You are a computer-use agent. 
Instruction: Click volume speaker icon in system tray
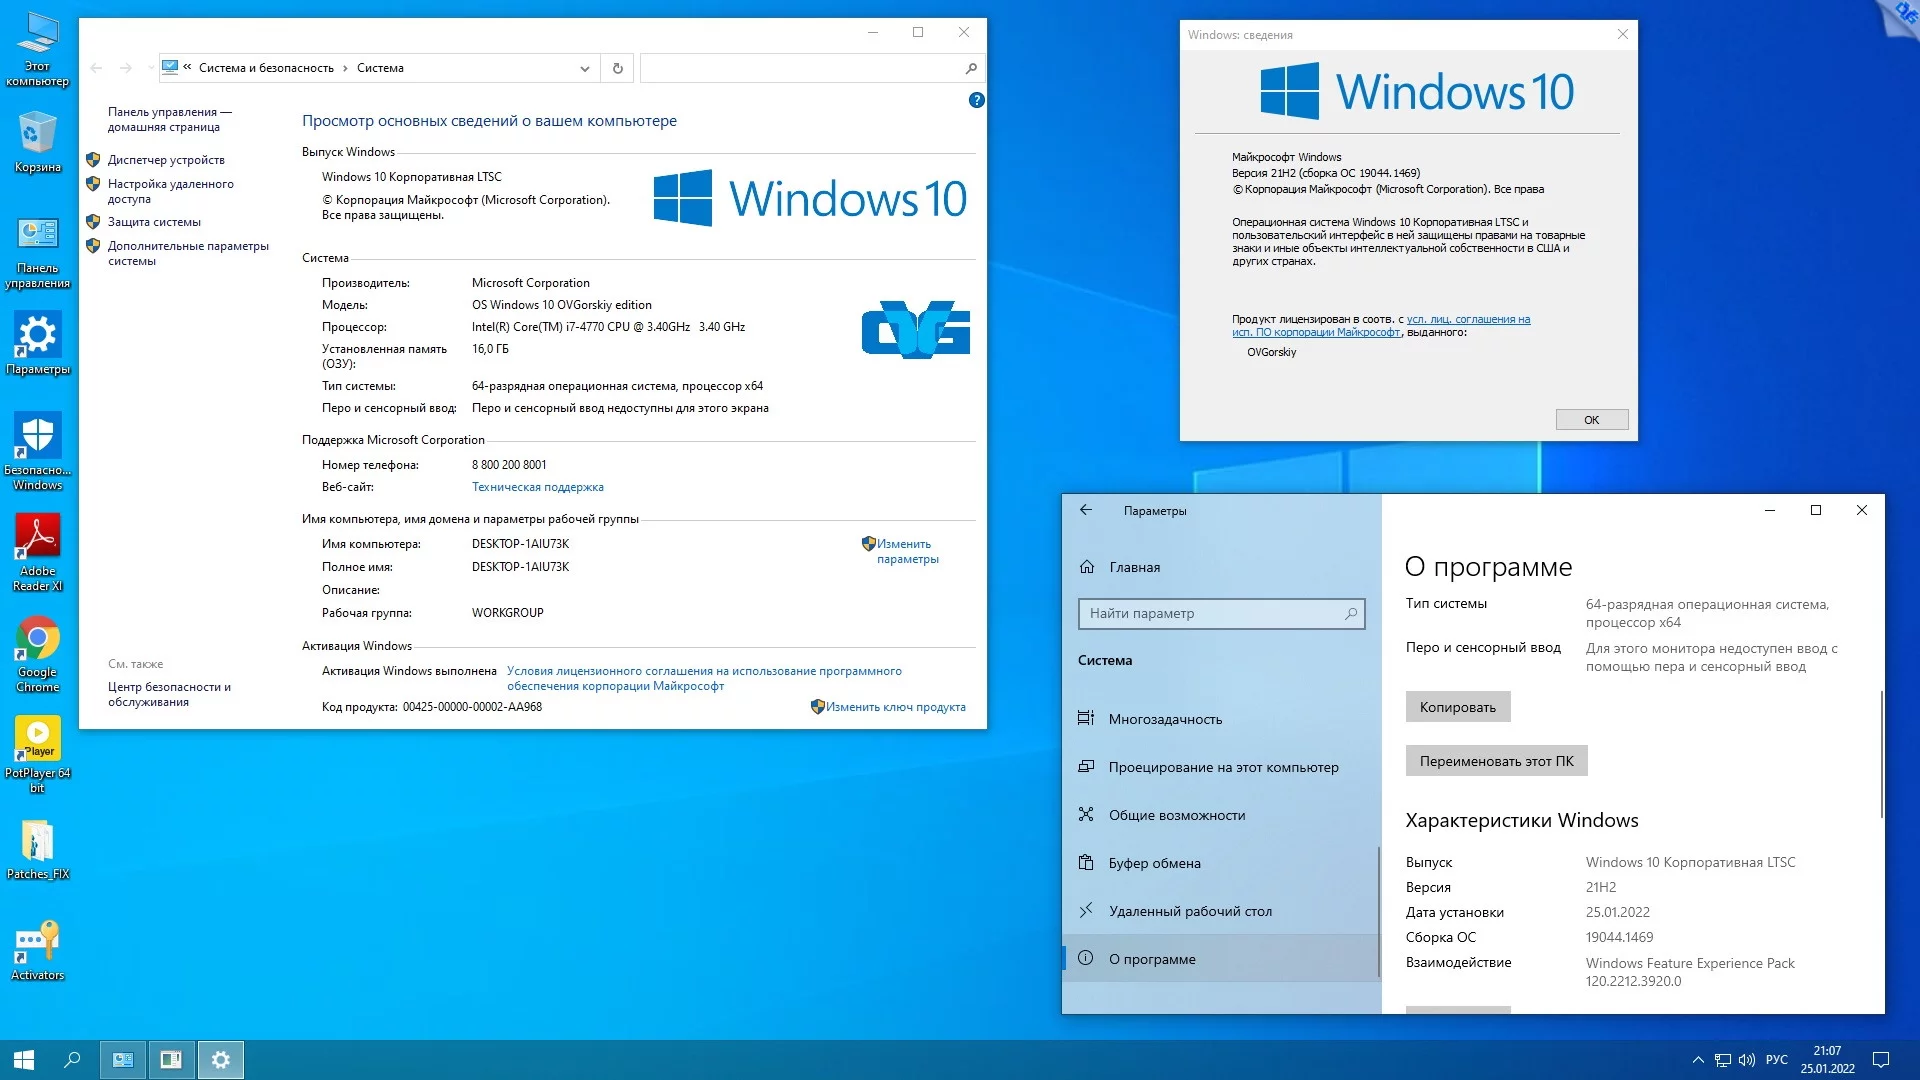[x=1747, y=1060]
